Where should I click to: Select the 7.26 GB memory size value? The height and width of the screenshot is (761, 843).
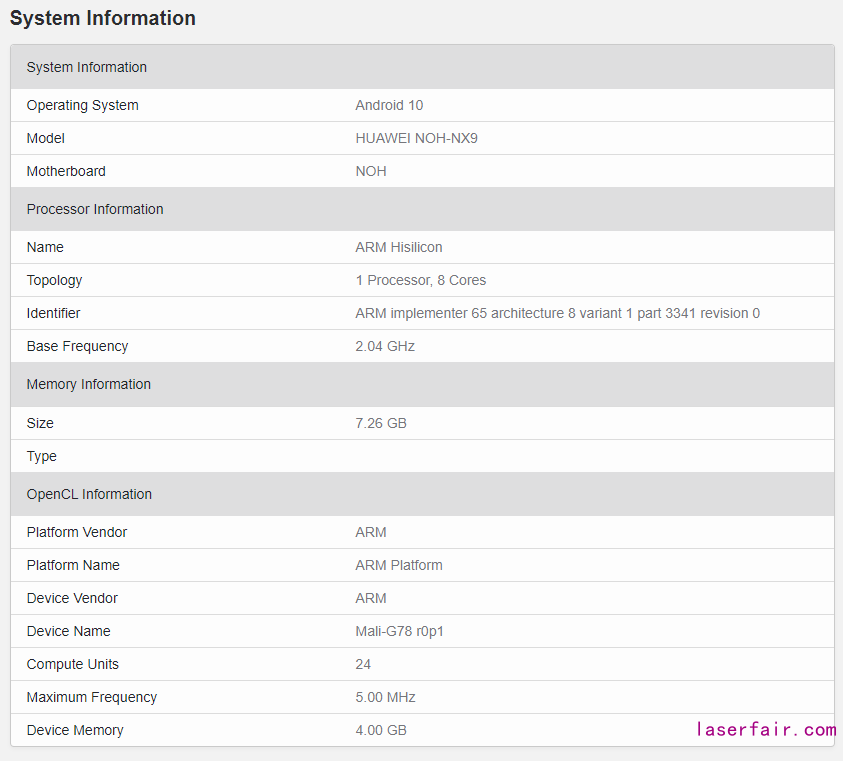pos(381,423)
